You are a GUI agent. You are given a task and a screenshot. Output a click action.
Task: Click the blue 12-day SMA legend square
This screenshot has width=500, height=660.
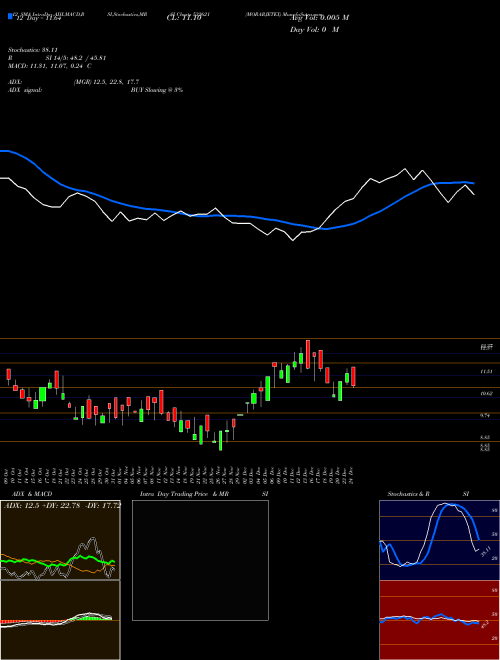(x=10, y=16)
